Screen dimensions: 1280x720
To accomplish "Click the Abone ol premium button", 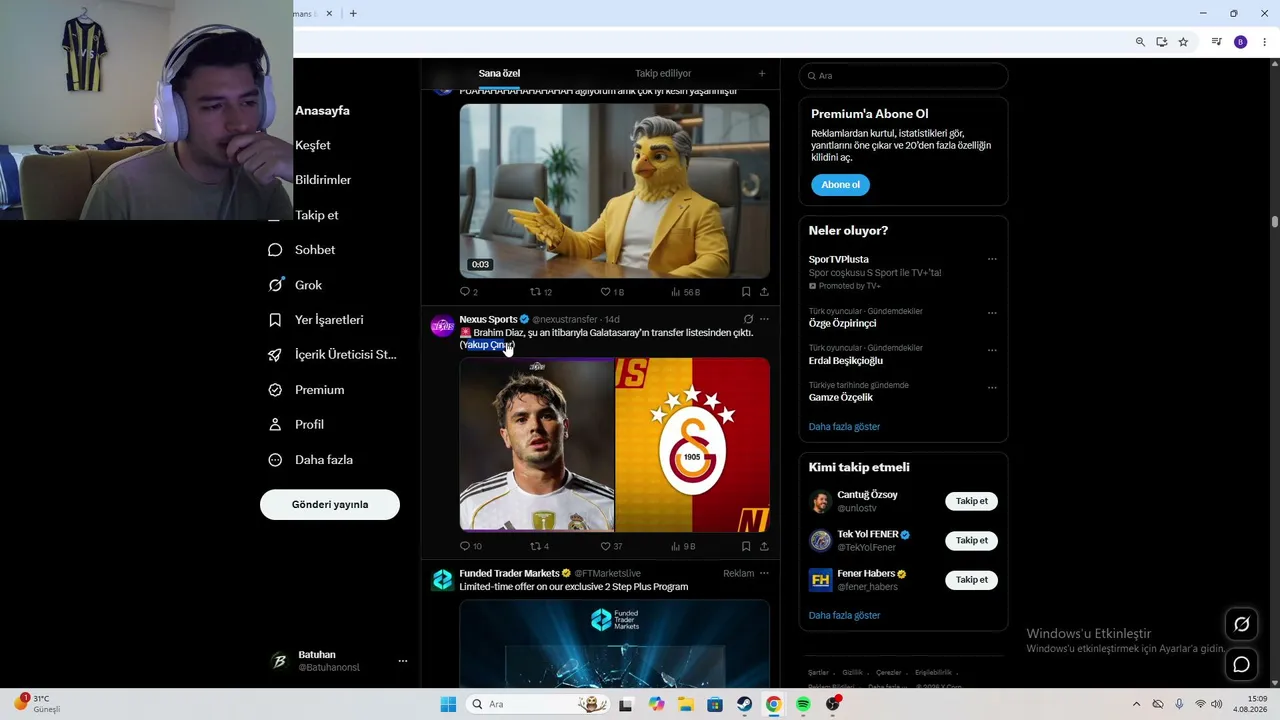I will [x=840, y=185].
